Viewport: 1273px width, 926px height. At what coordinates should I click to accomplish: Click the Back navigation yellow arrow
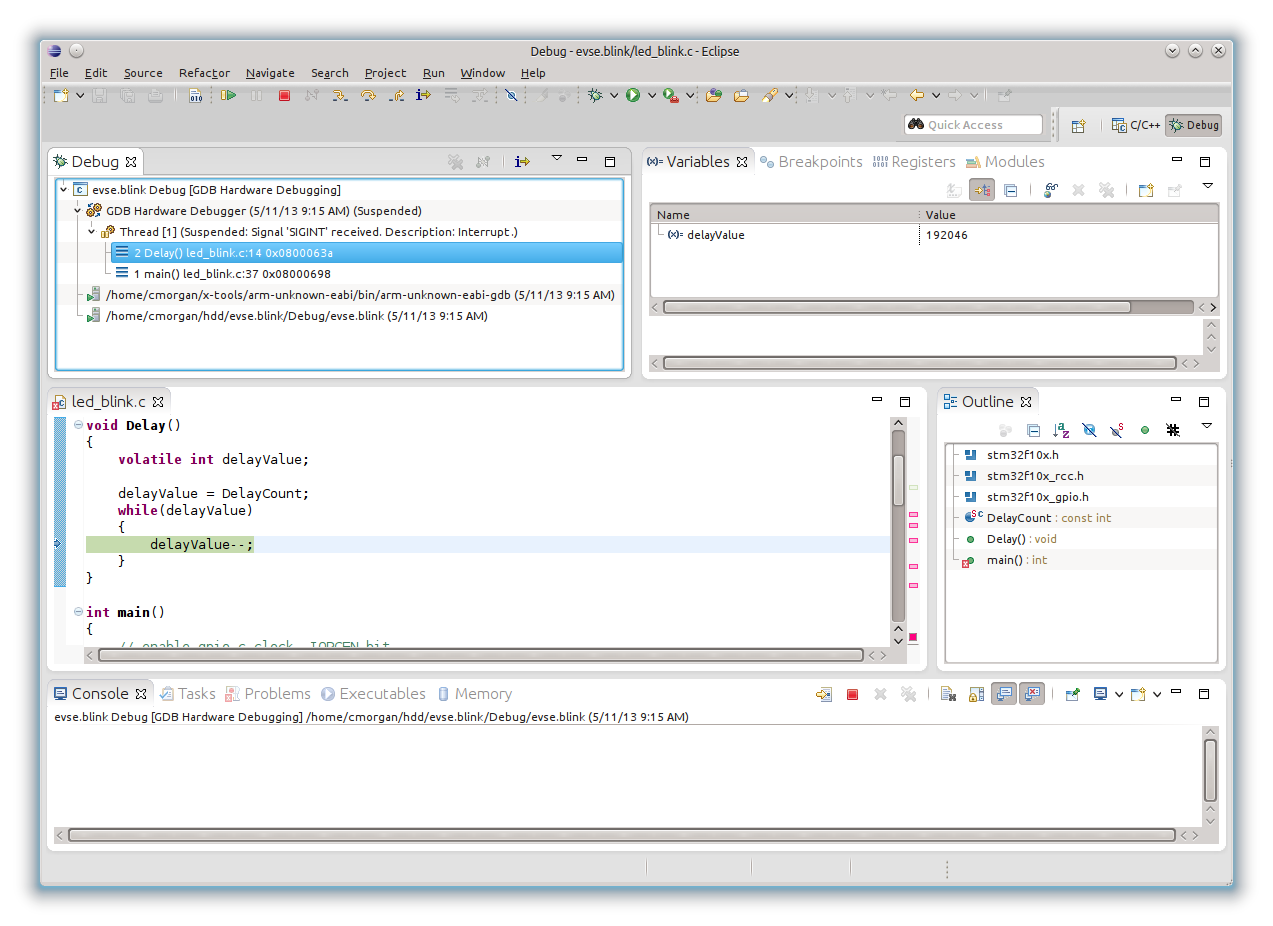click(x=916, y=95)
